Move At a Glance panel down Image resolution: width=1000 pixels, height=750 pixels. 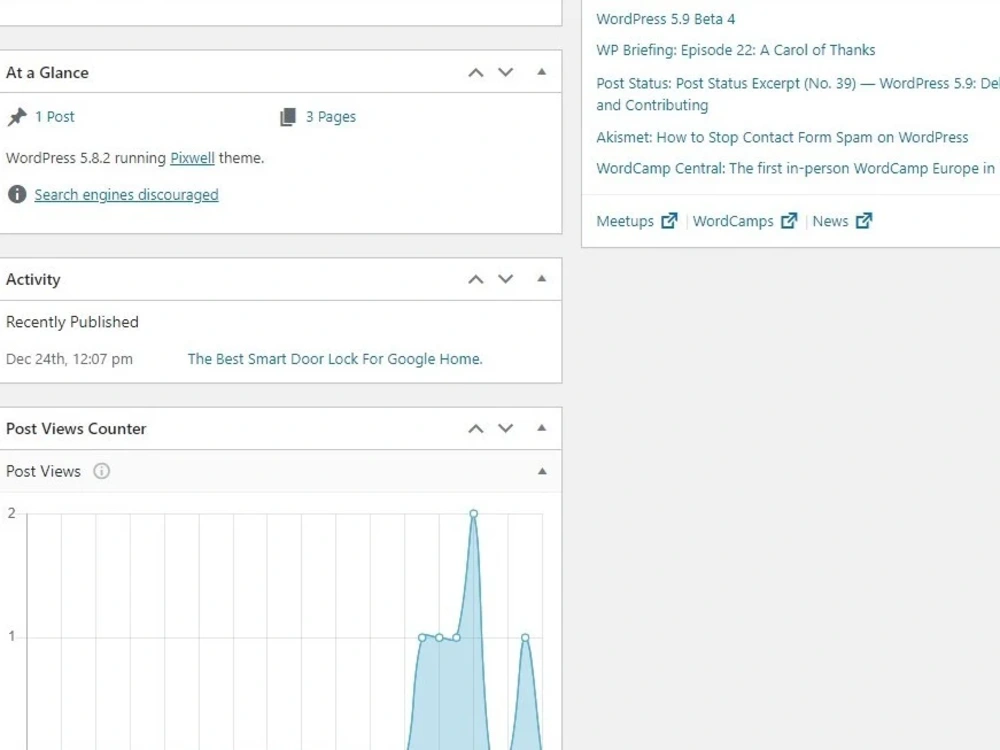tap(506, 72)
